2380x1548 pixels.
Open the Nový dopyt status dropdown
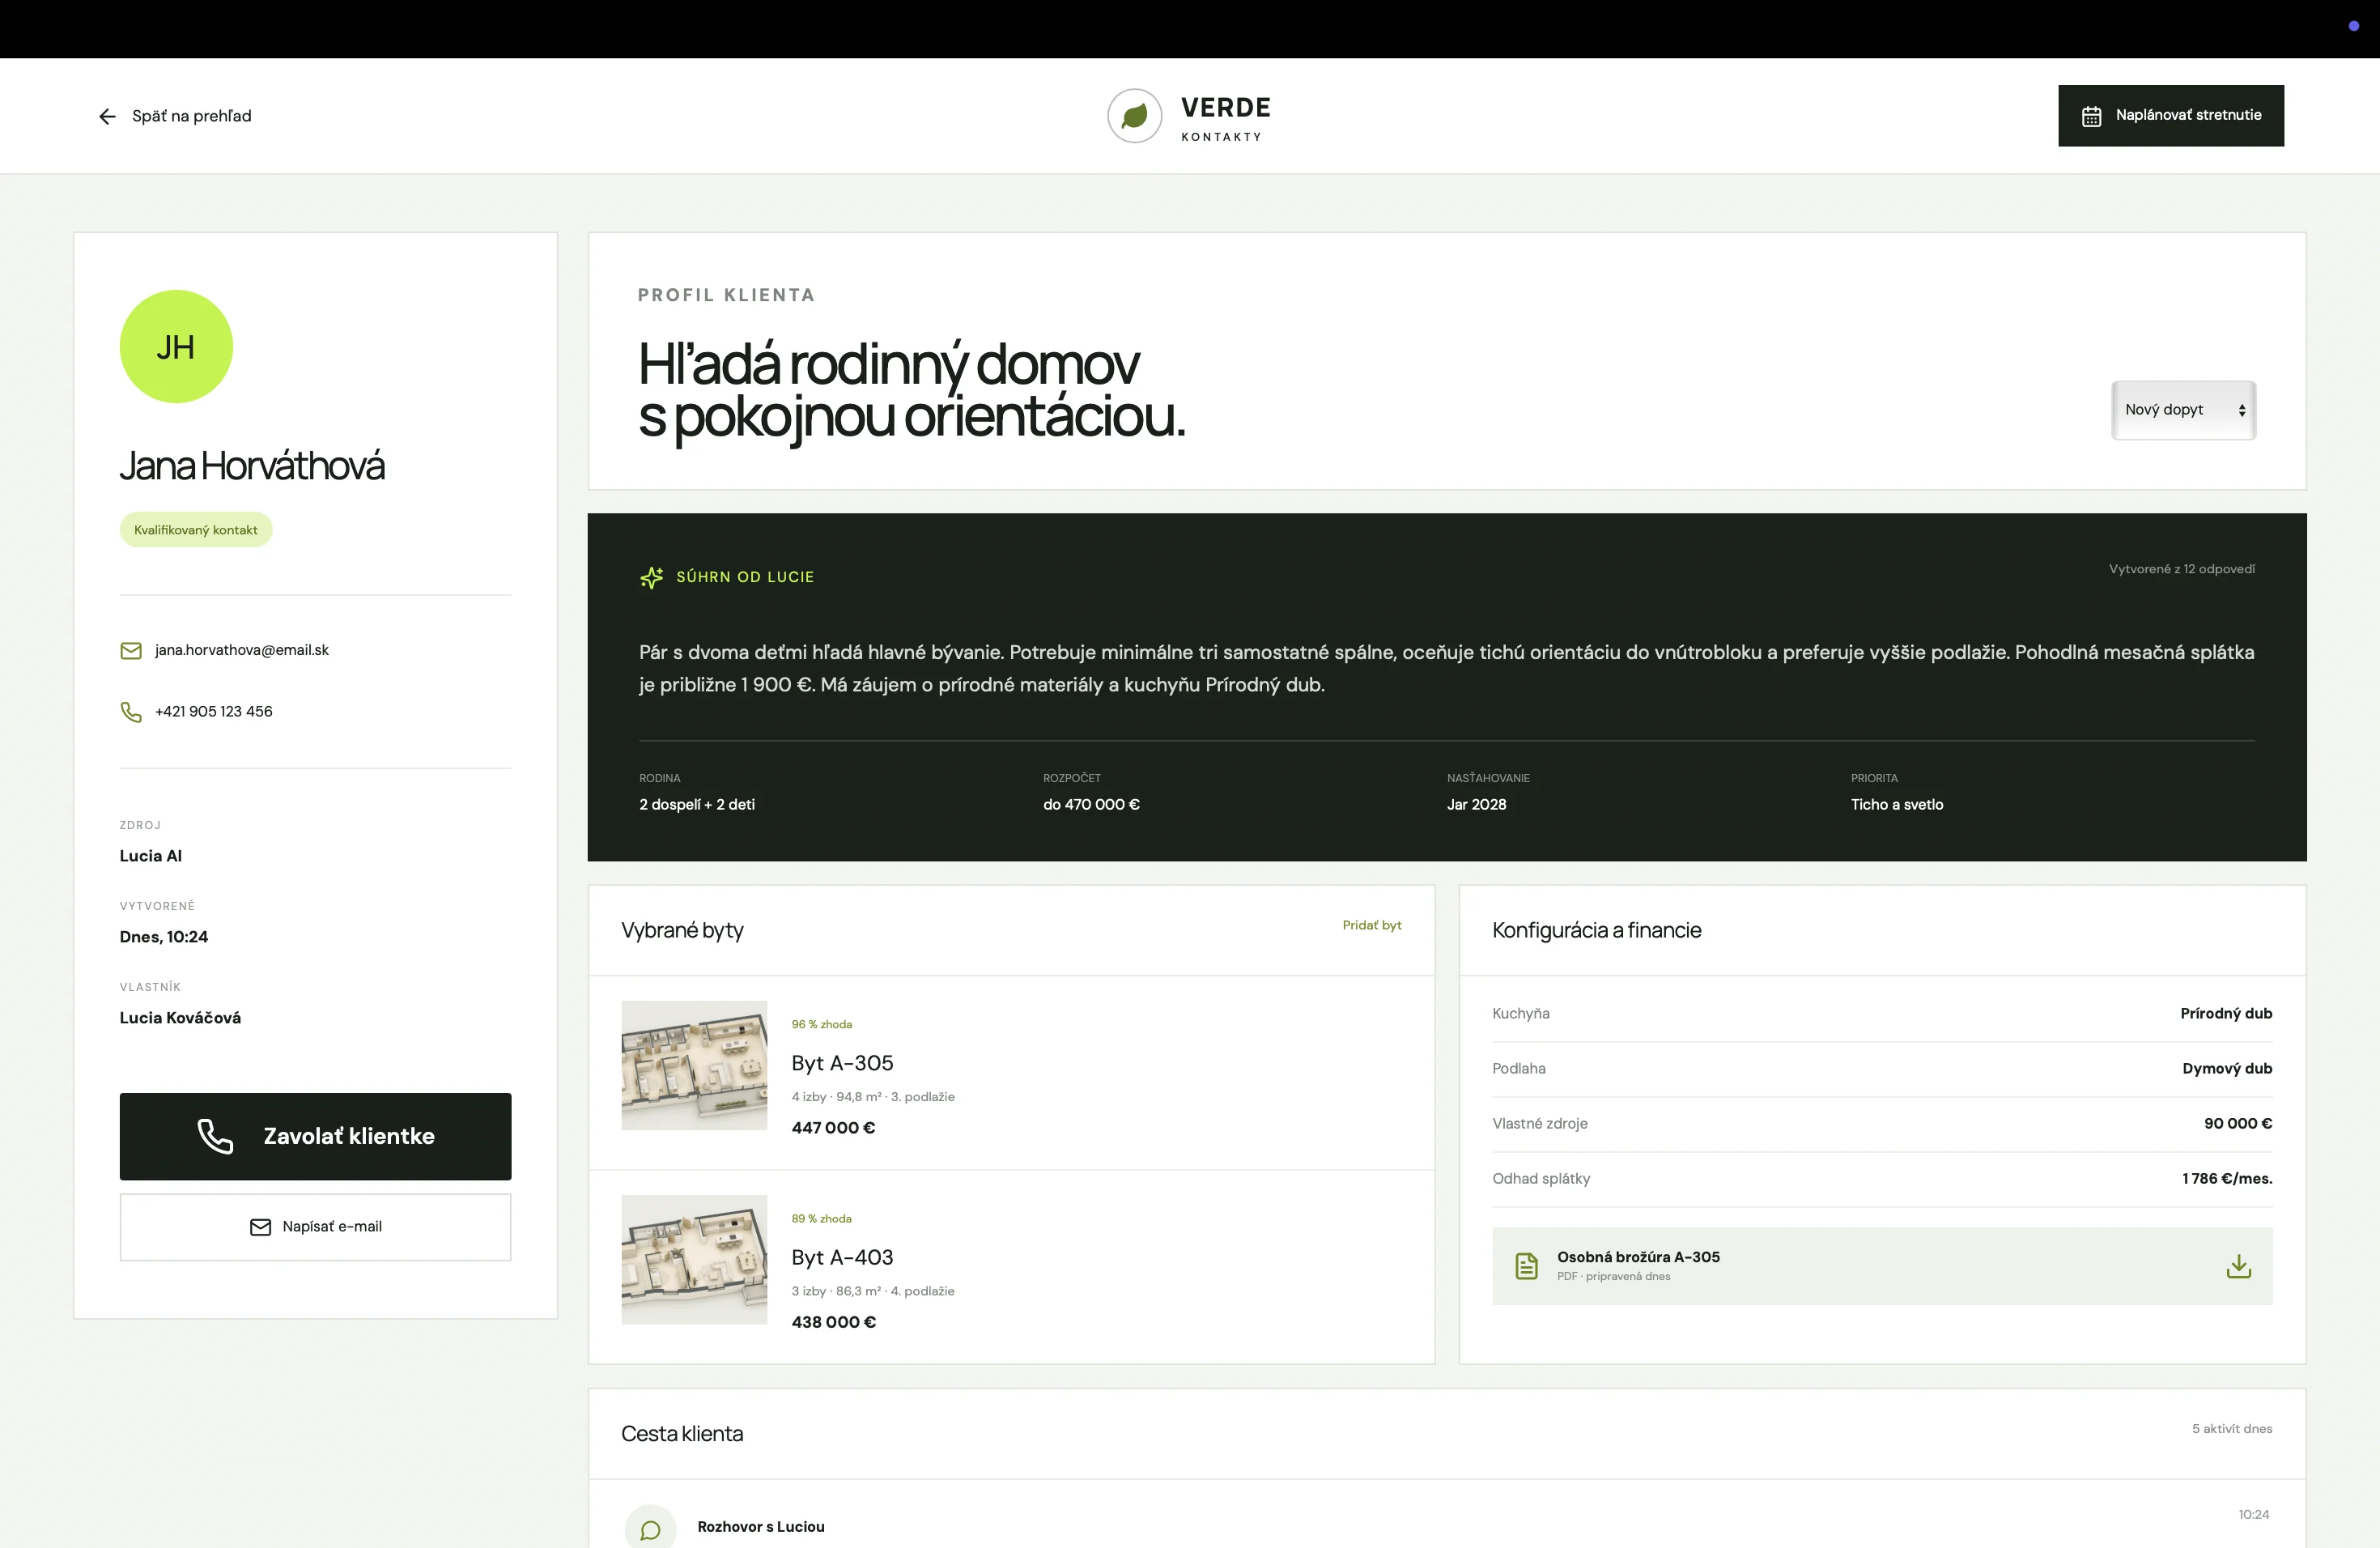coord(2183,410)
